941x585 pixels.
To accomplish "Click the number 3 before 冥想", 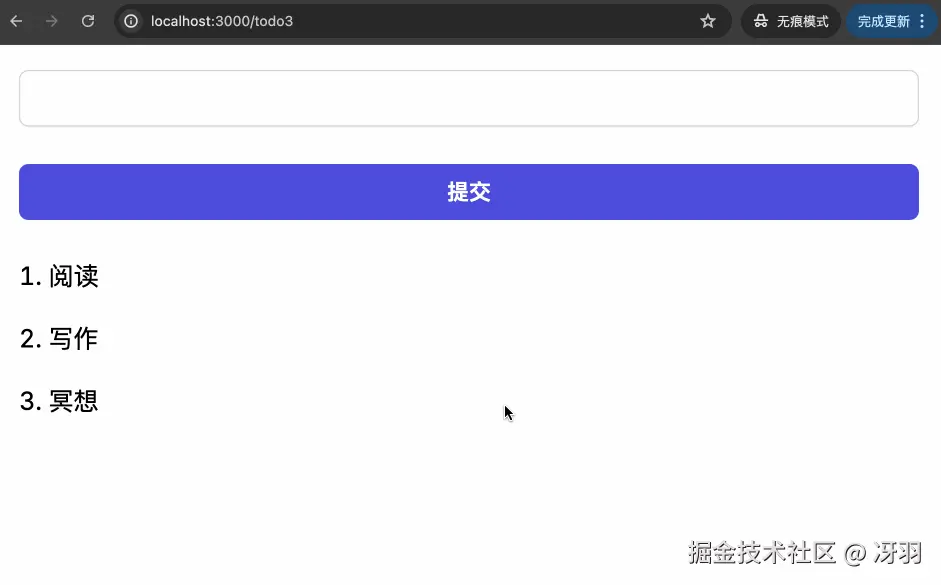I will 26,401.
